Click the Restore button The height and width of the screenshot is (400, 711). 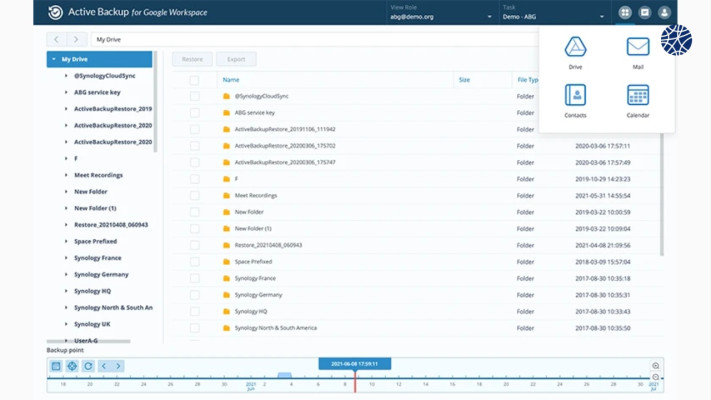(192, 59)
